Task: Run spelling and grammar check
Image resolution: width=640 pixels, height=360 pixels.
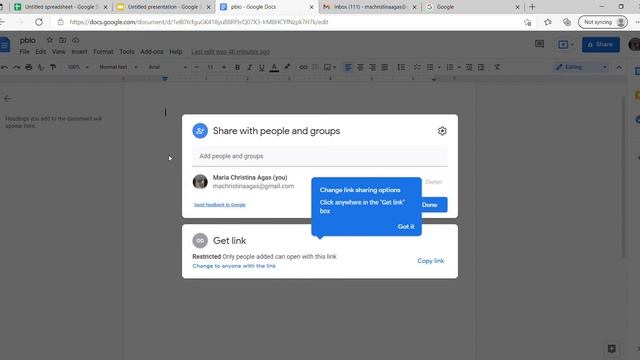Action: [x=40, y=67]
